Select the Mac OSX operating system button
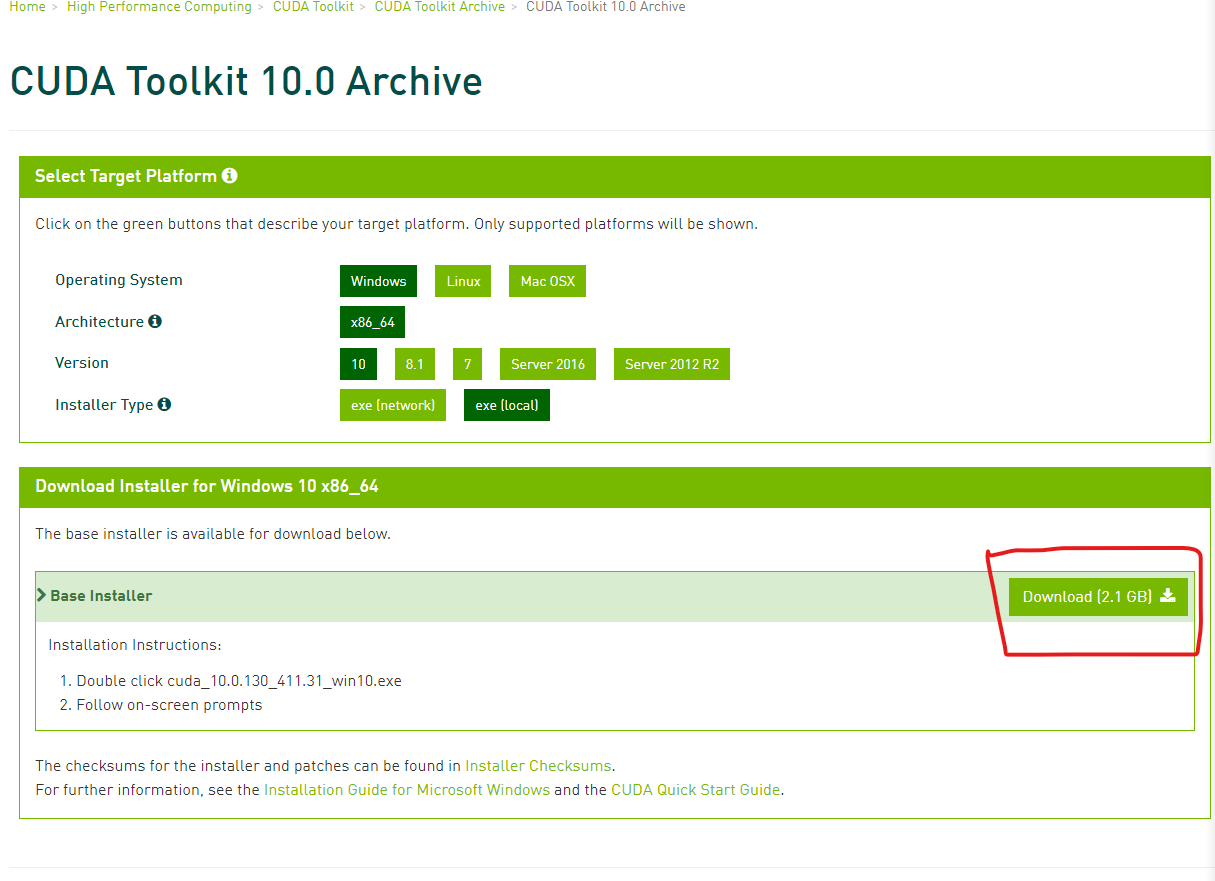This screenshot has height=881, width=1215. click(x=547, y=281)
